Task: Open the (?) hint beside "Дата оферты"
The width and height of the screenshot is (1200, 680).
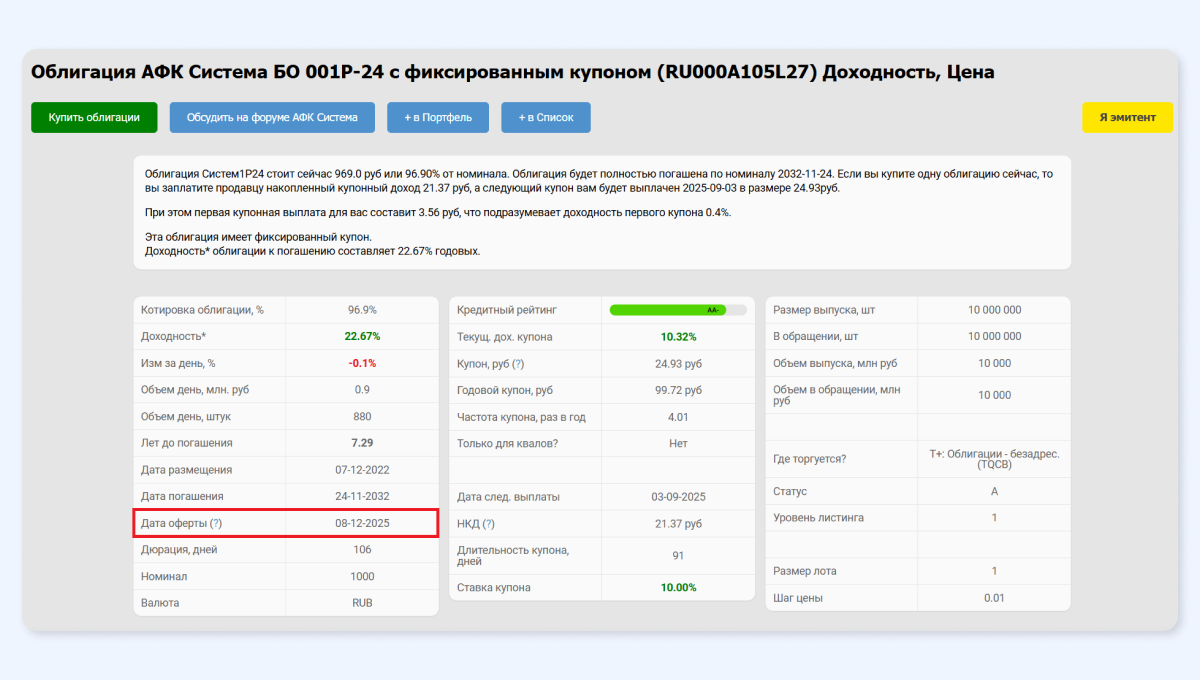Action: click(x=216, y=523)
